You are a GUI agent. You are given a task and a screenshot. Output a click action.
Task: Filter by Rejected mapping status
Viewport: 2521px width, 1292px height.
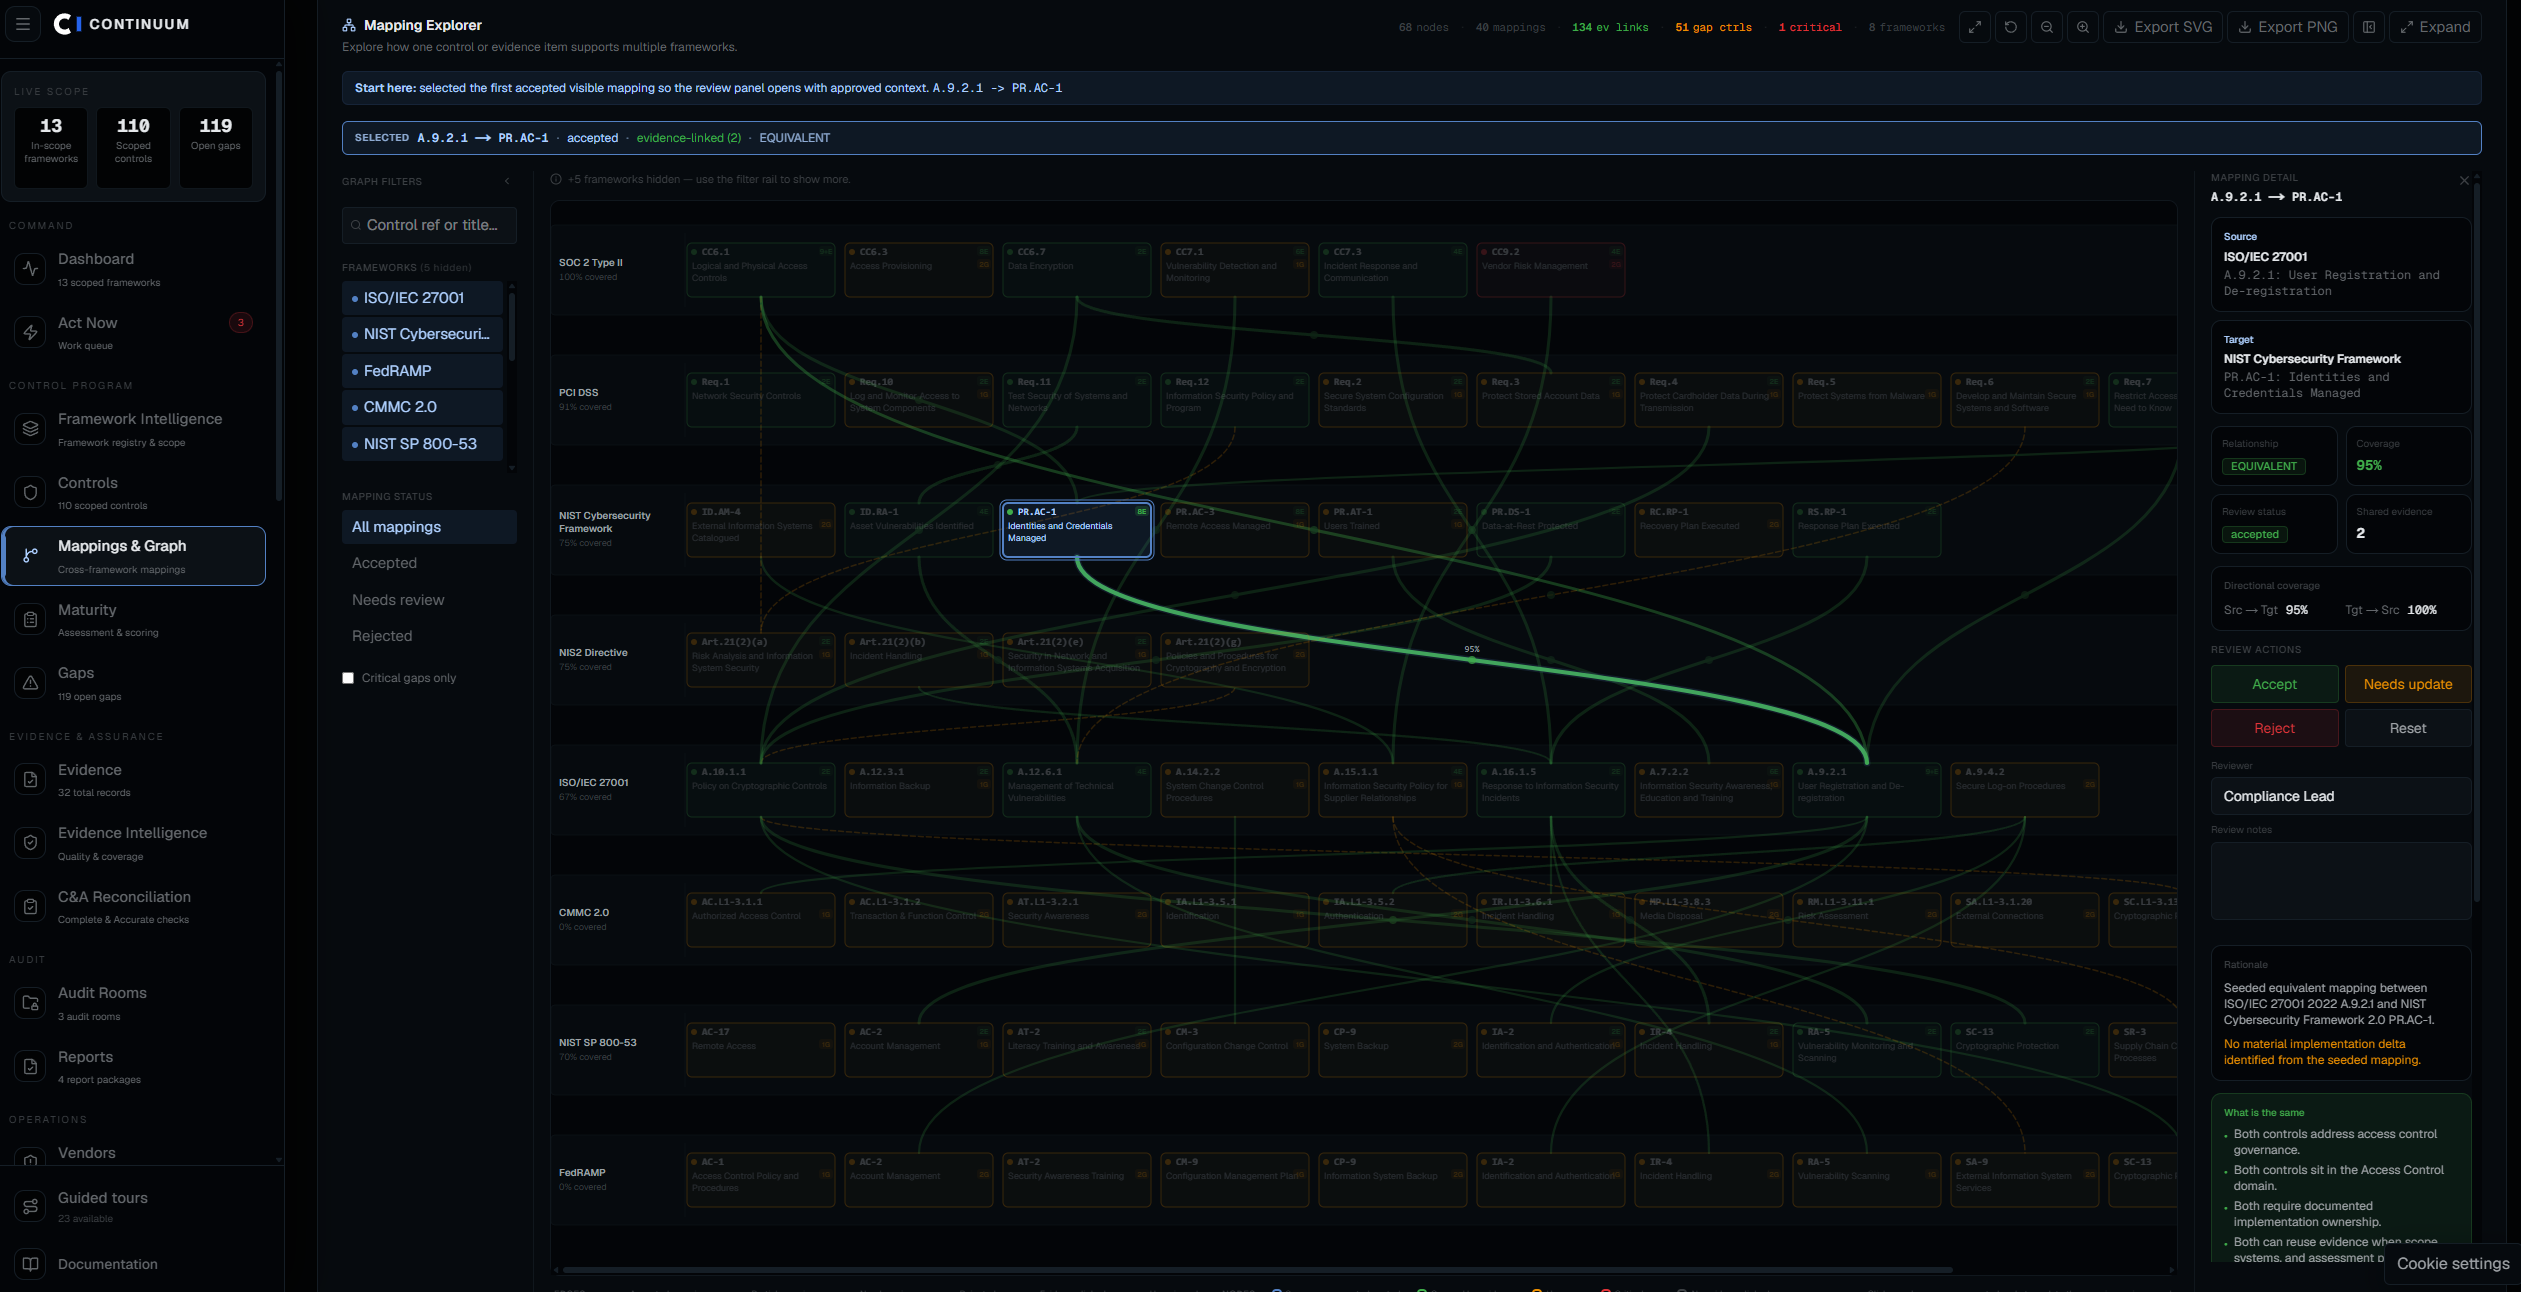point(429,636)
